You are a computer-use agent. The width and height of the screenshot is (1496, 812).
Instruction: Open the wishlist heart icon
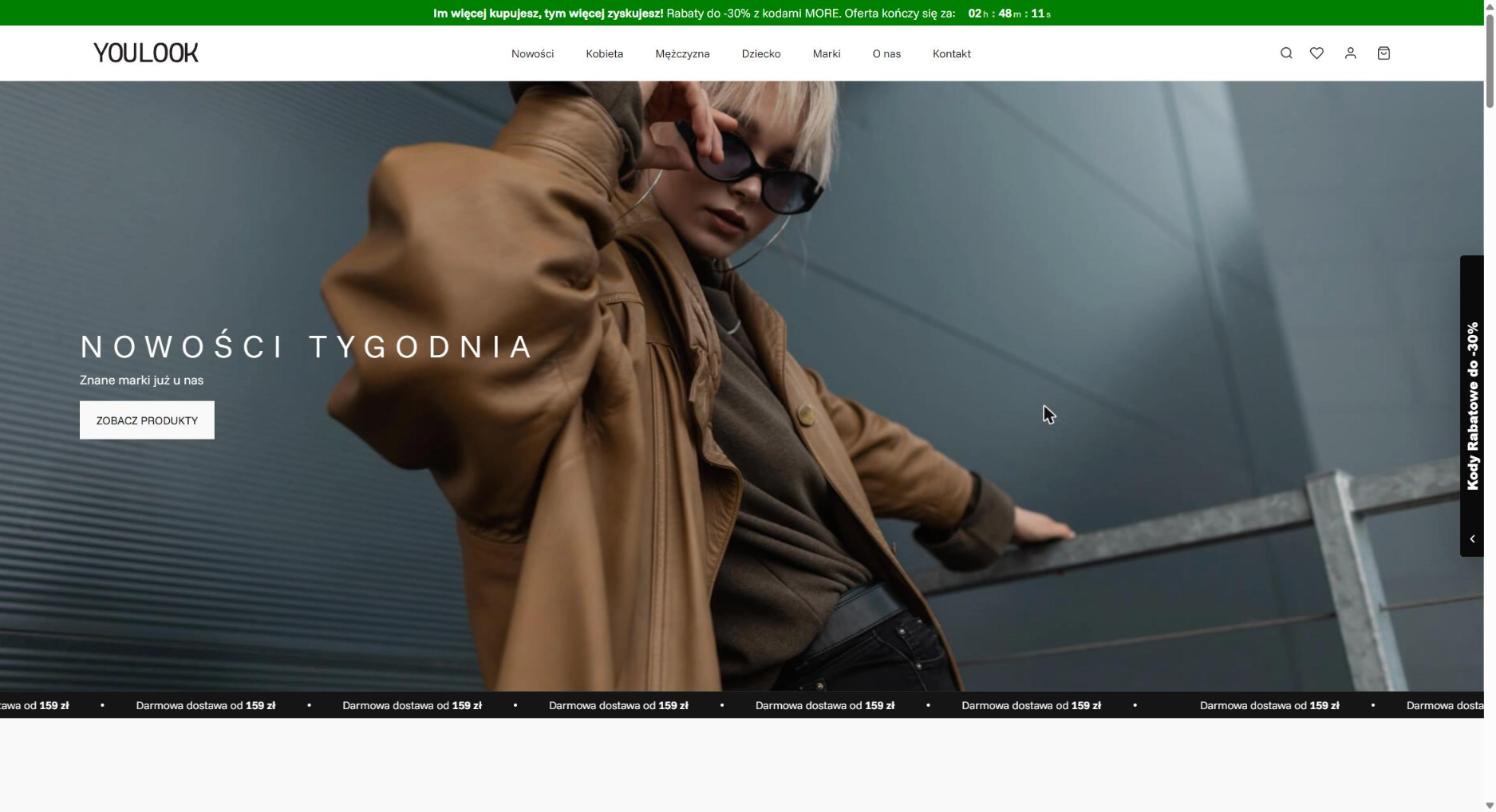pyautogui.click(x=1317, y=53)
